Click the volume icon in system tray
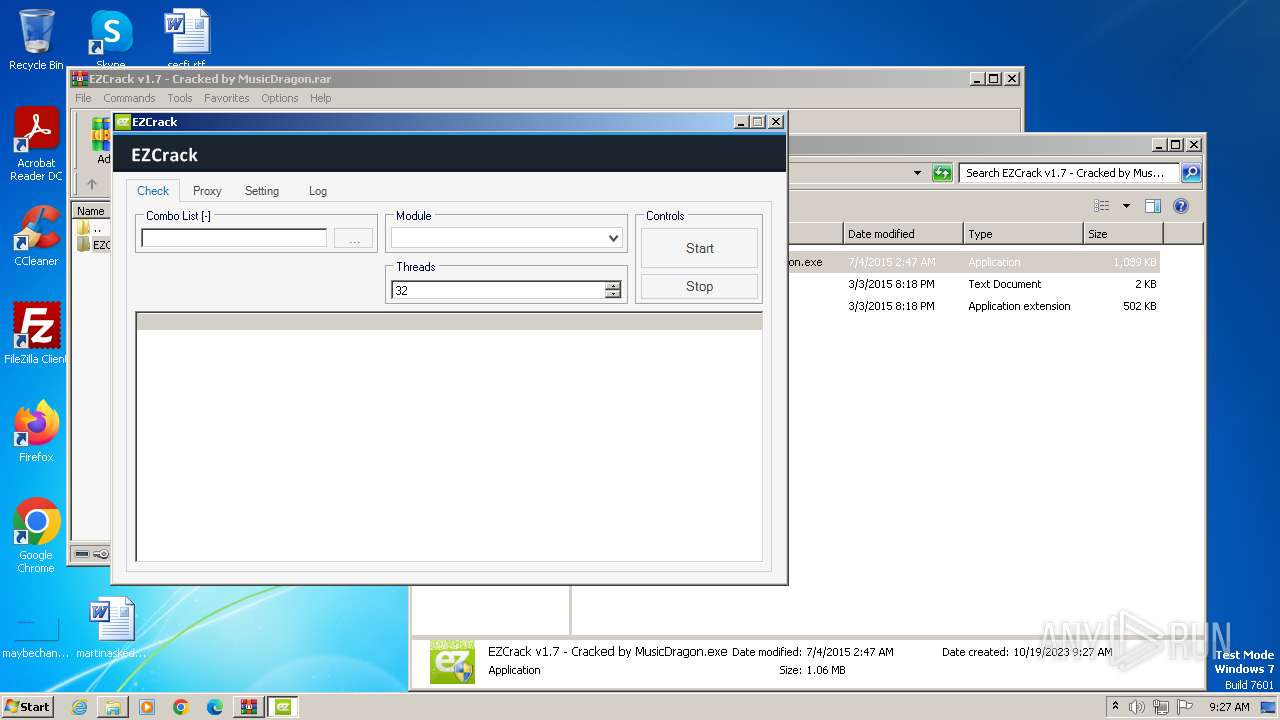The image size is (1280, 720). [x=1136, y=707]
